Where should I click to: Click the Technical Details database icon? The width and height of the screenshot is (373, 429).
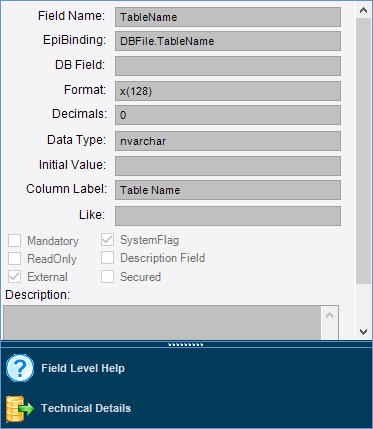(20, 409)
